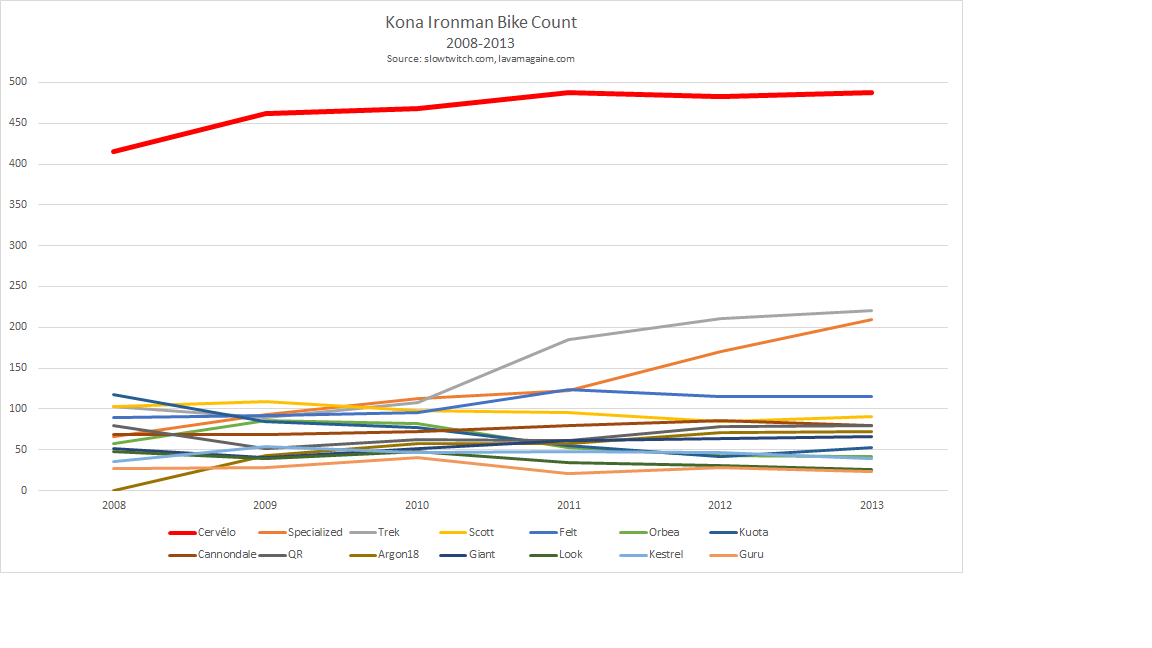
Task: Click the 0 y-axis label
Action: point(24,491)
